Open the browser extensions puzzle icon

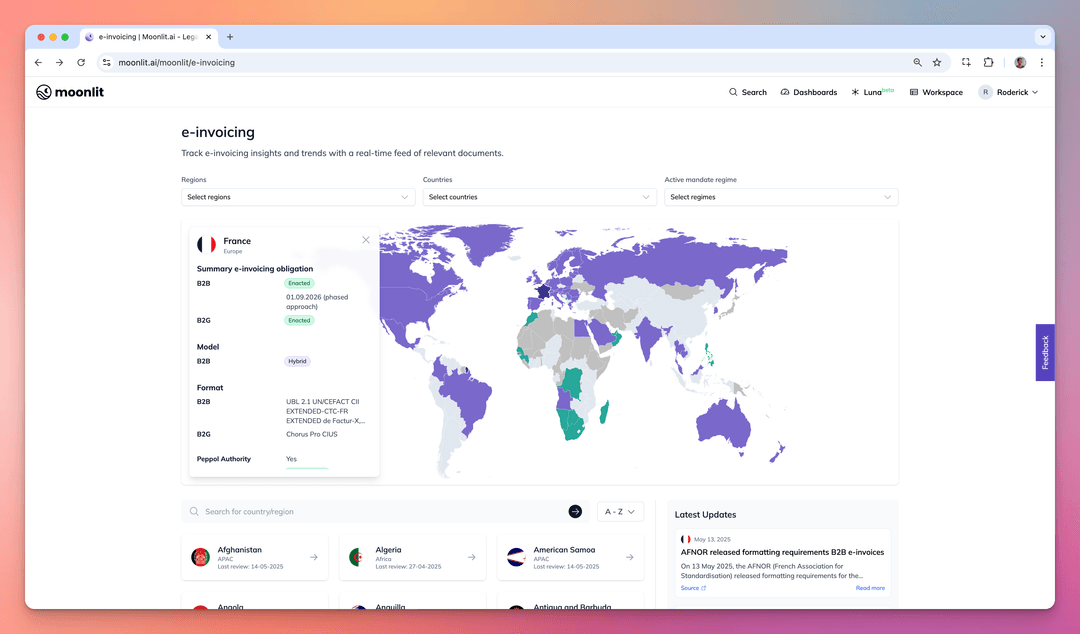point(988,62)
